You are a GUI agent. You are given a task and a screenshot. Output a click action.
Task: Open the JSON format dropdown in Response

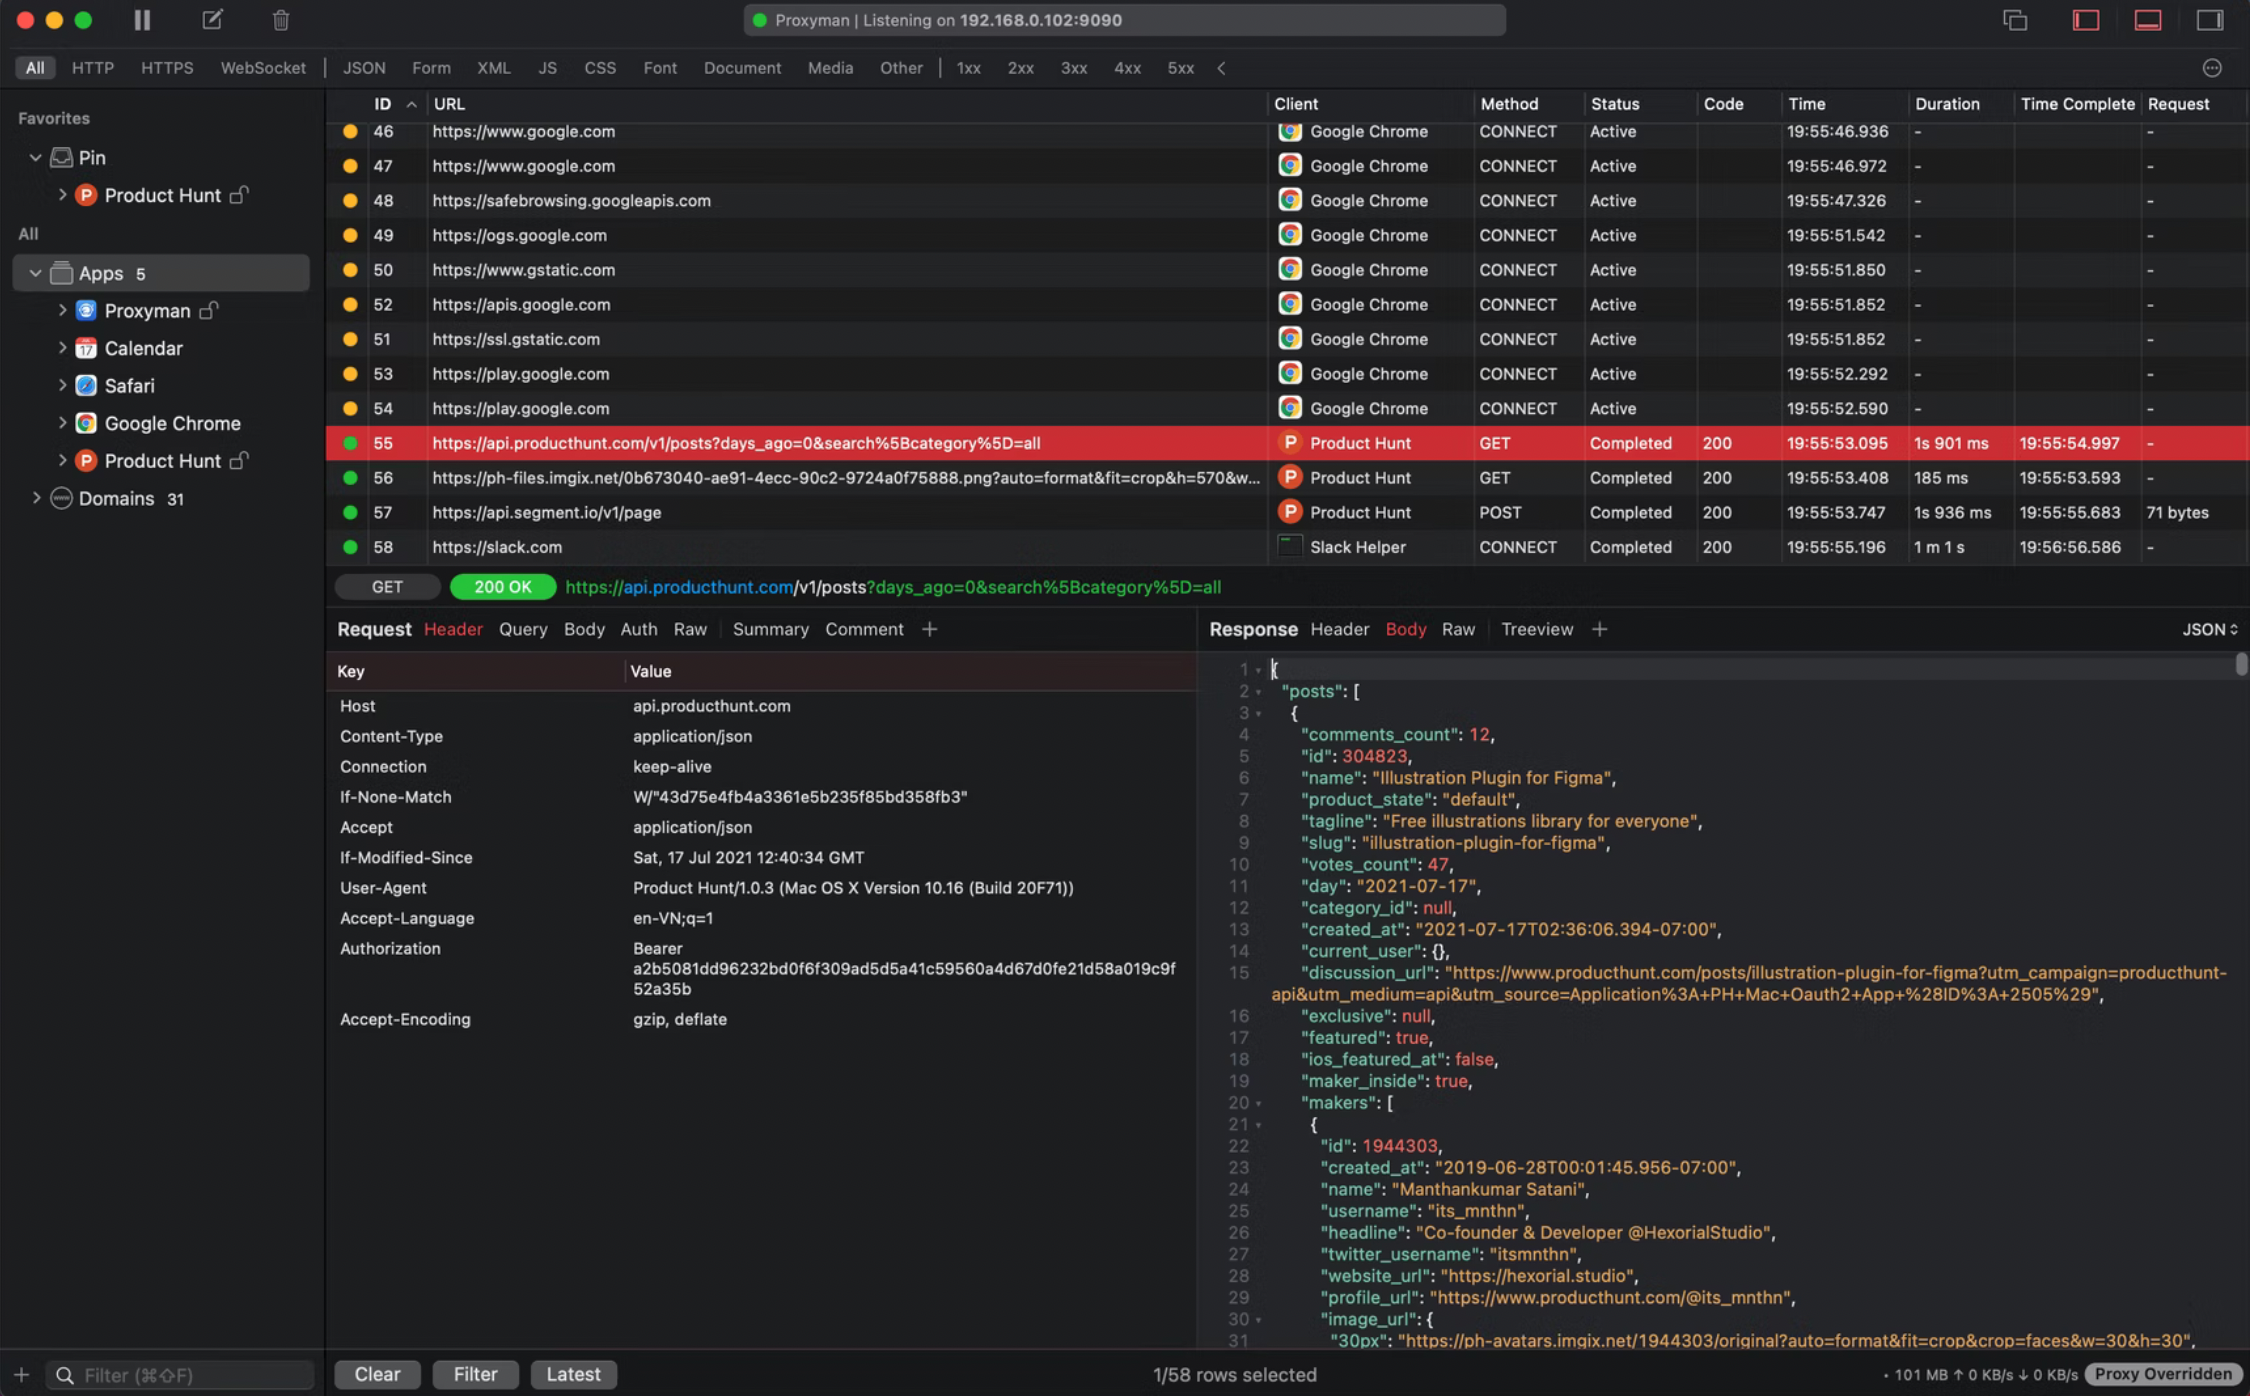pyautogui.click(x=2209, y=629)
